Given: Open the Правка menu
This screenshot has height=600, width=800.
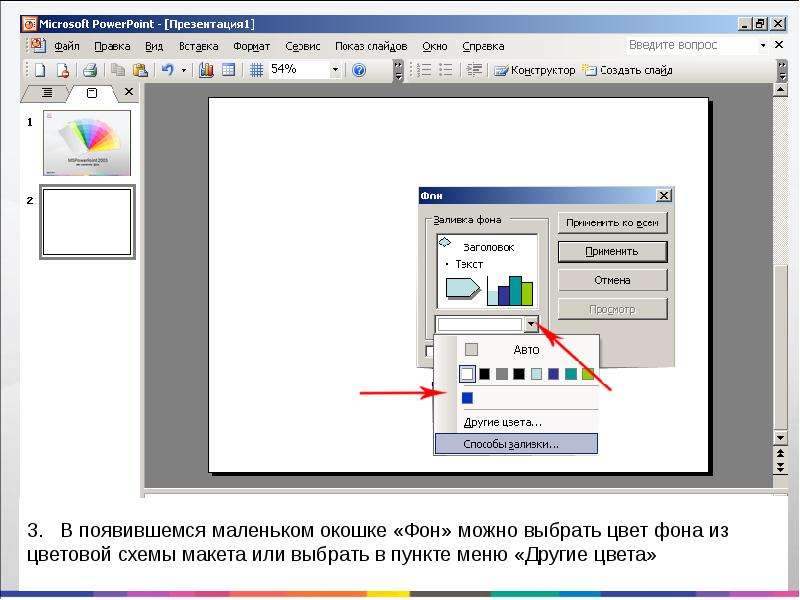Looking at the screenshot, I should coord(112,46).
